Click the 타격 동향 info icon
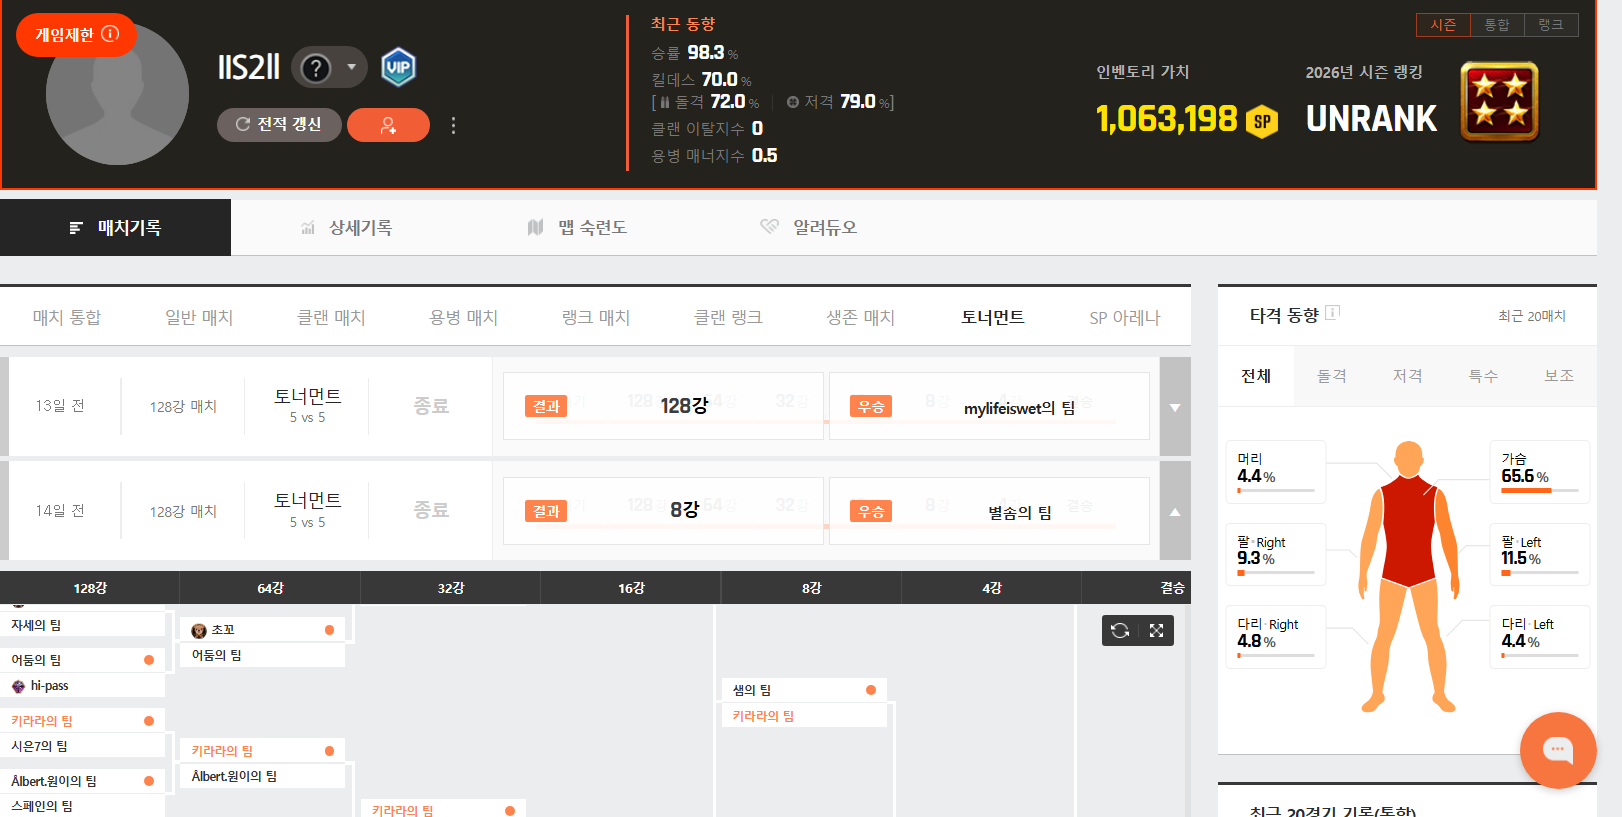 click(x=1332, y=313)
